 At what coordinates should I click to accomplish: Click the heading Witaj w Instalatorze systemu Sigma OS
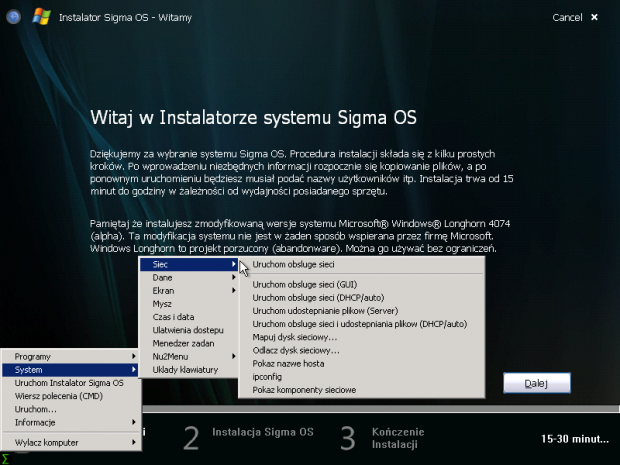pyautogui.click(x=253, y=118)
